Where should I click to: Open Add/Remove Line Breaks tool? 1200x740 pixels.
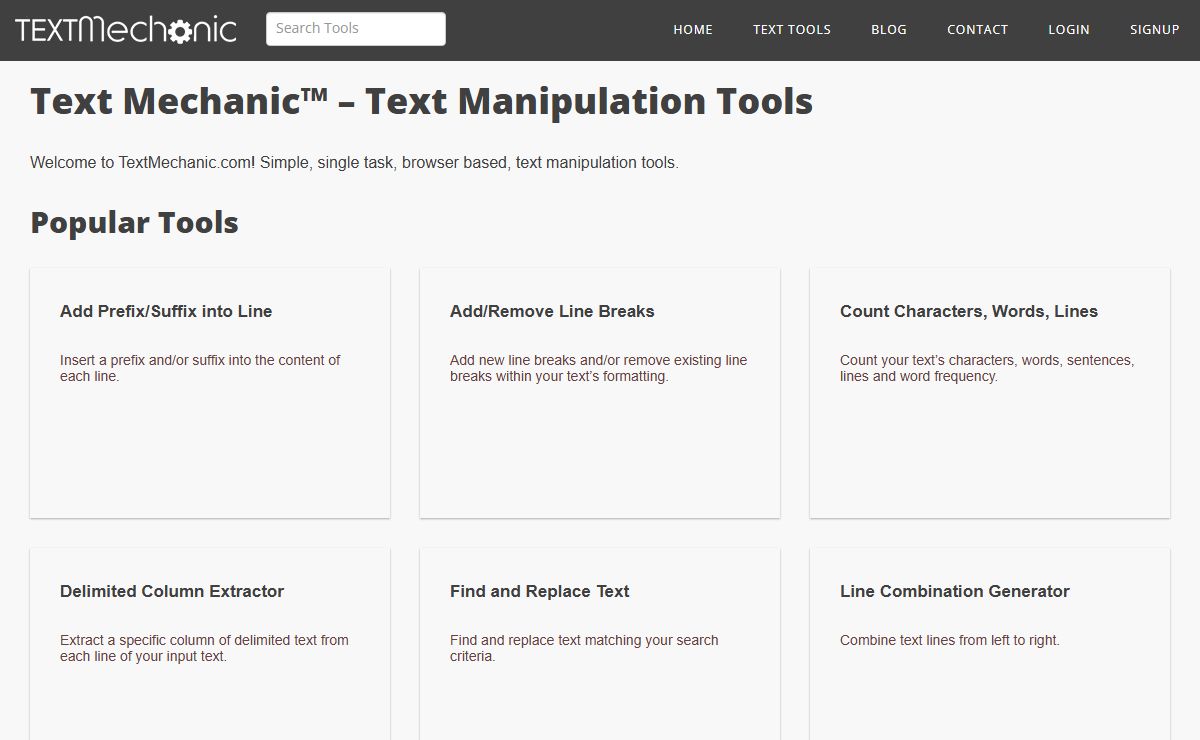coord(552,311)
